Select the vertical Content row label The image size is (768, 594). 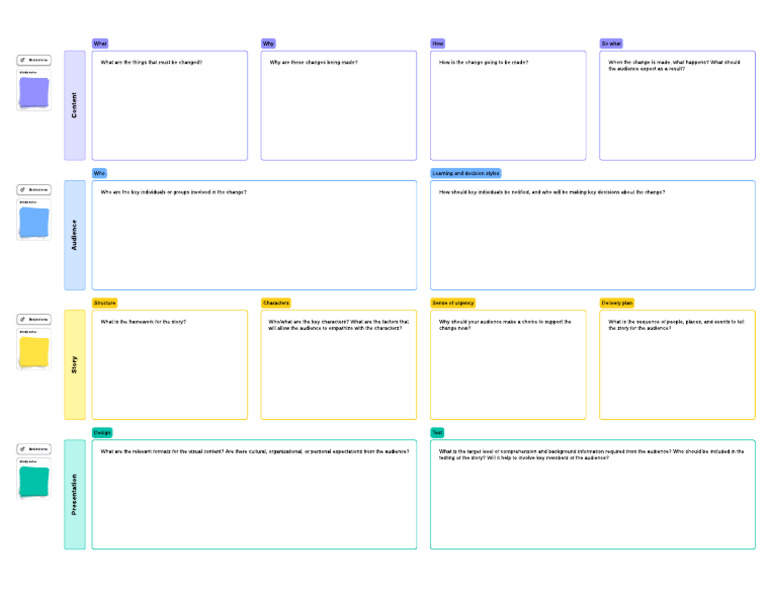(x=75, y=105)
